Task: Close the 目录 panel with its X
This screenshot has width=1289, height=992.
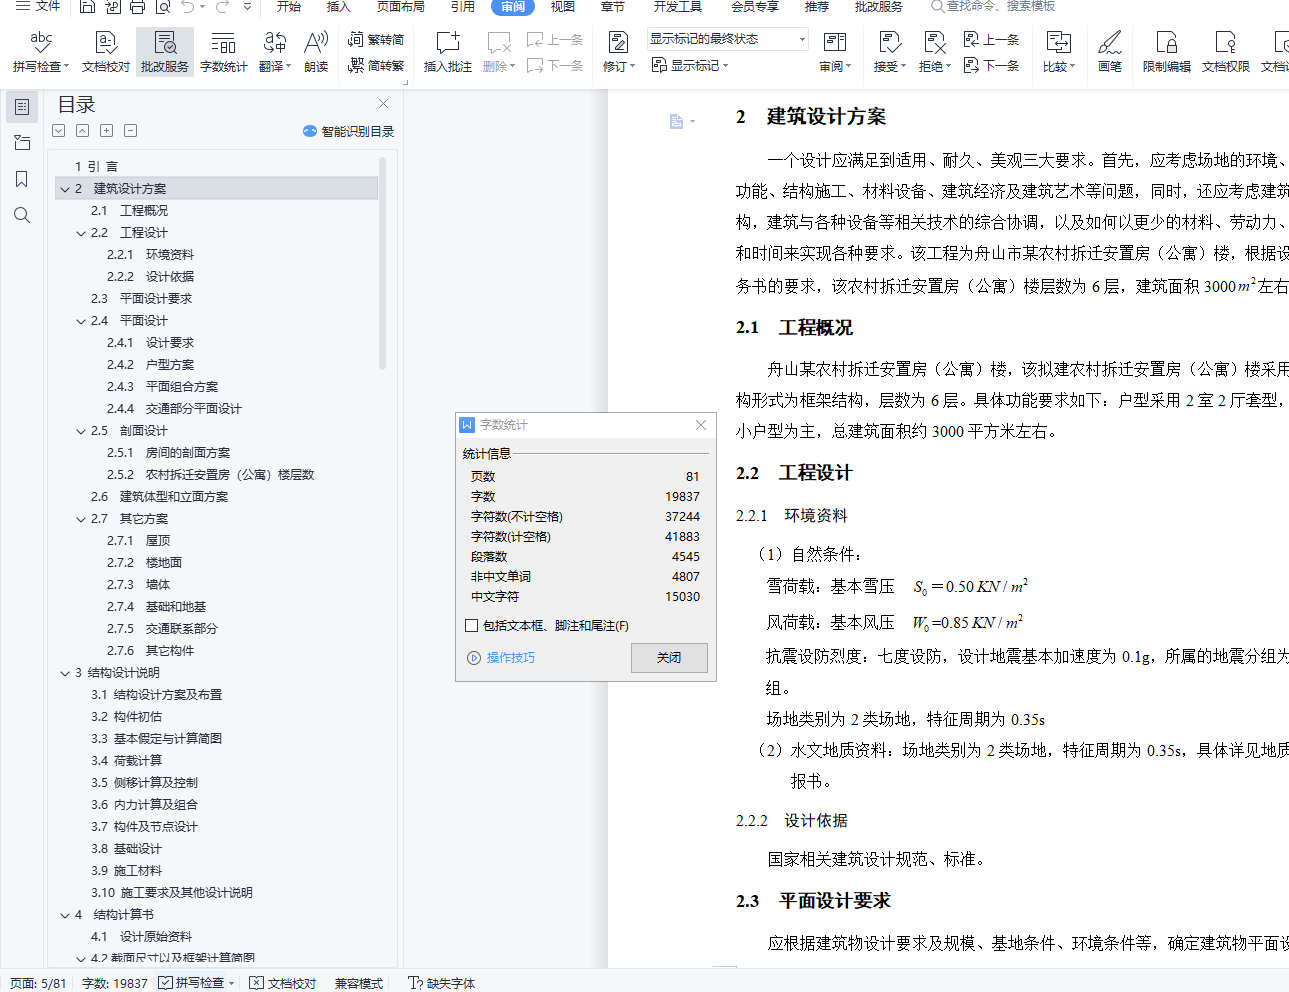Action: [x=383, y=104]
